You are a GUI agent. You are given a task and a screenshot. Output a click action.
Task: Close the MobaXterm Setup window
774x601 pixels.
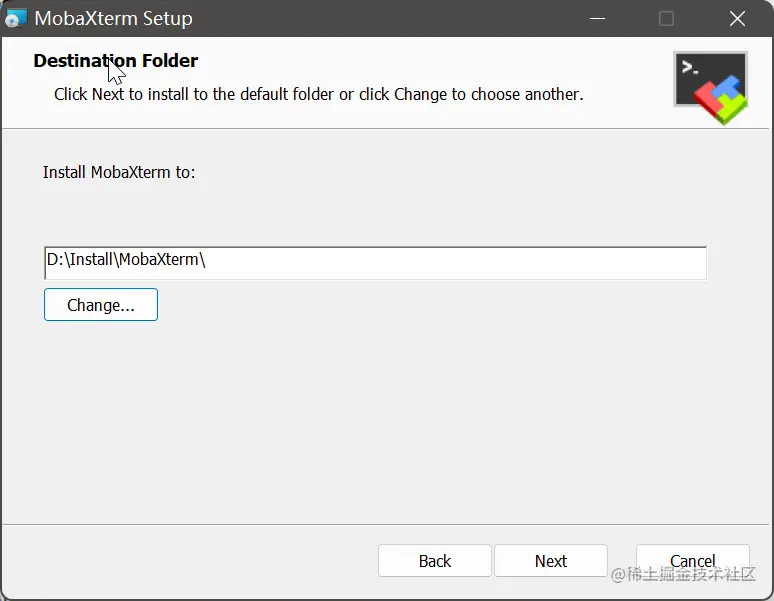point(737,19)
